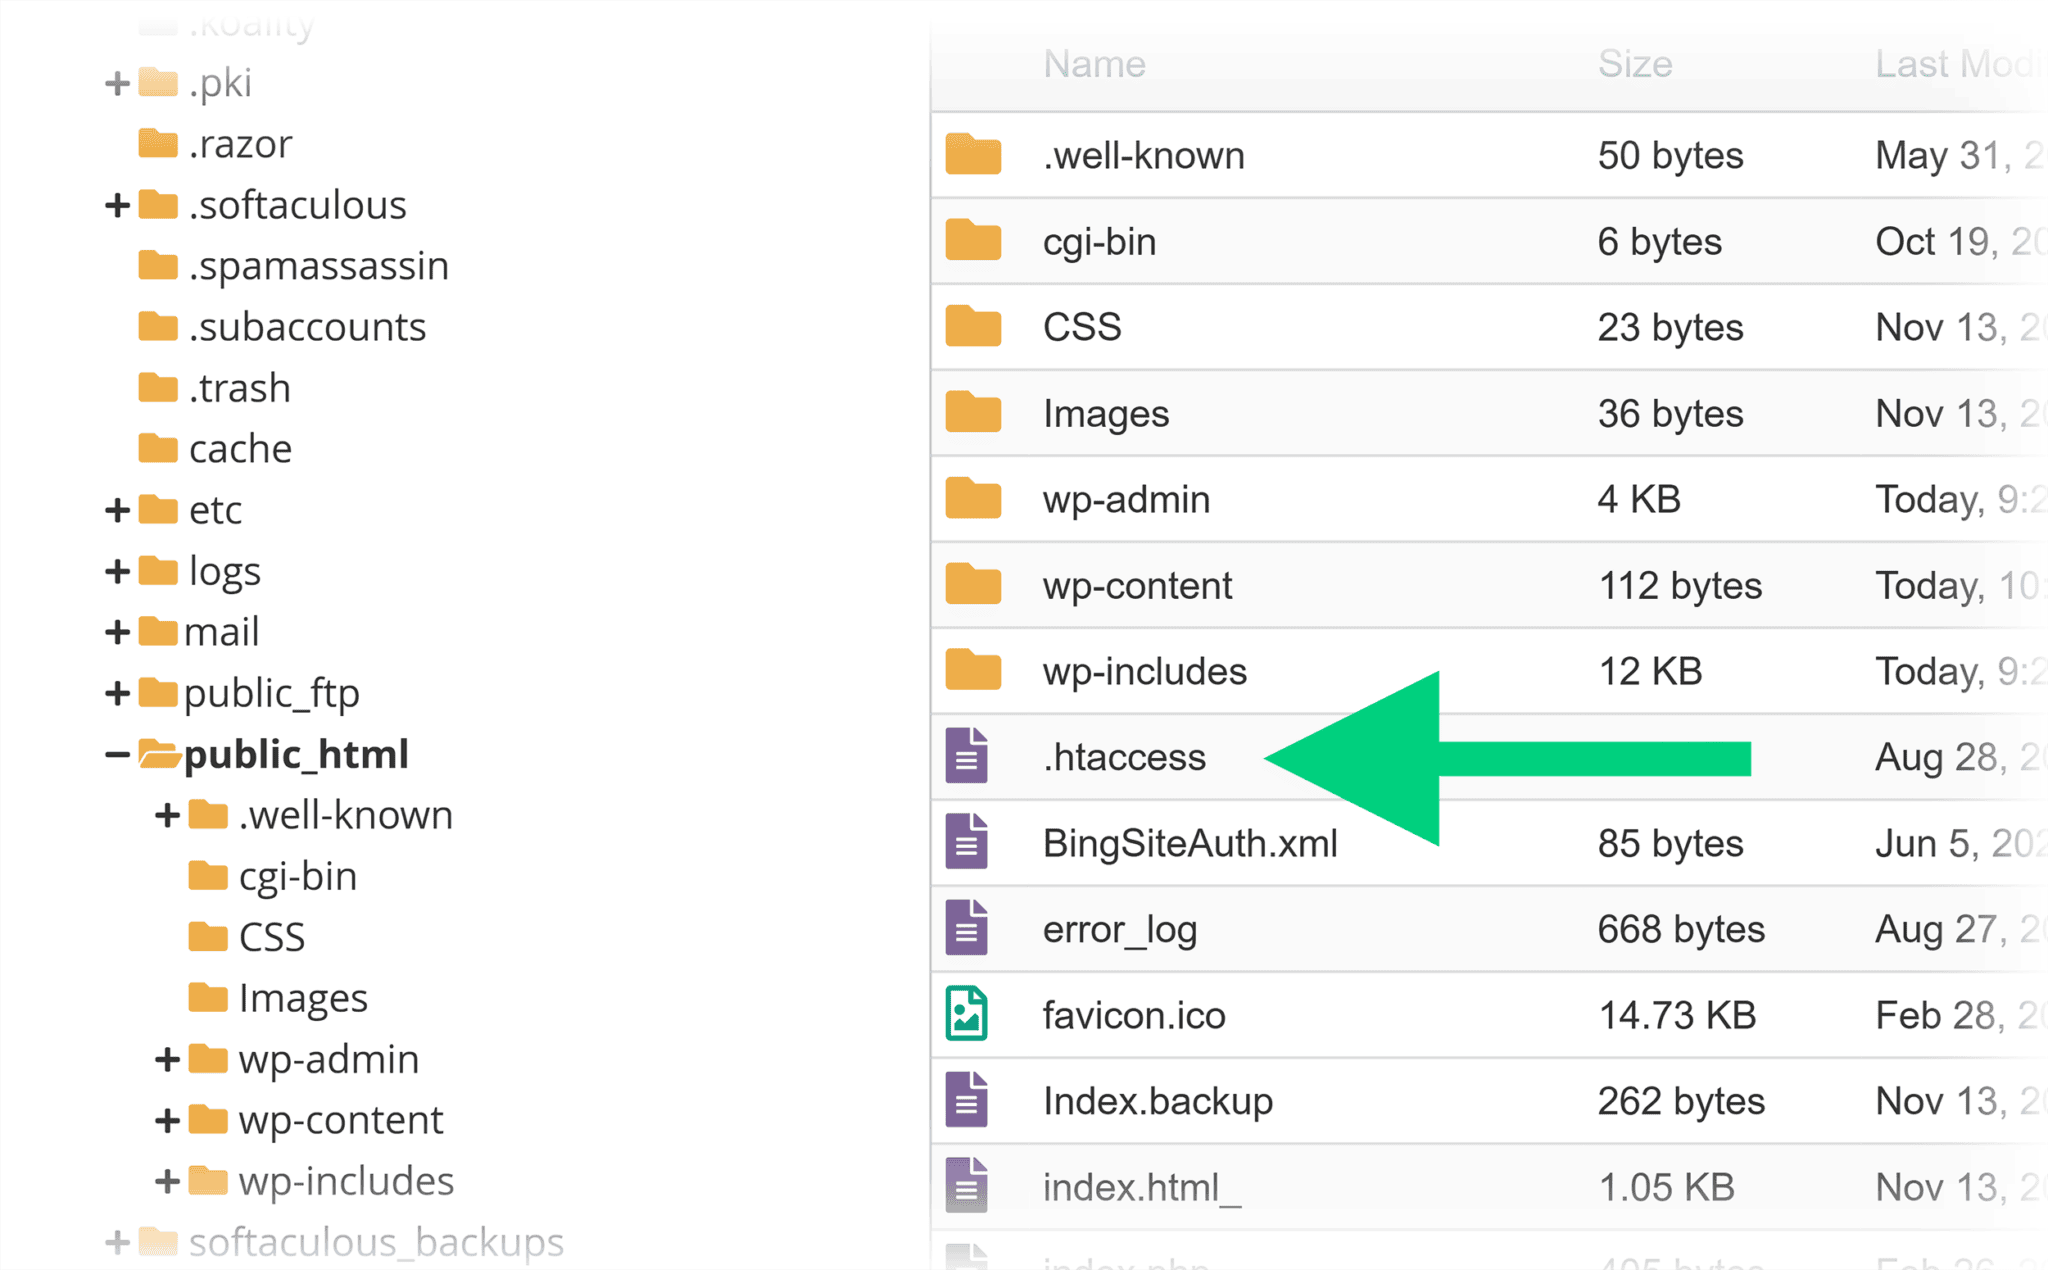
Task: Collapse the public_html tree node
Action: (x=116, y=754)
